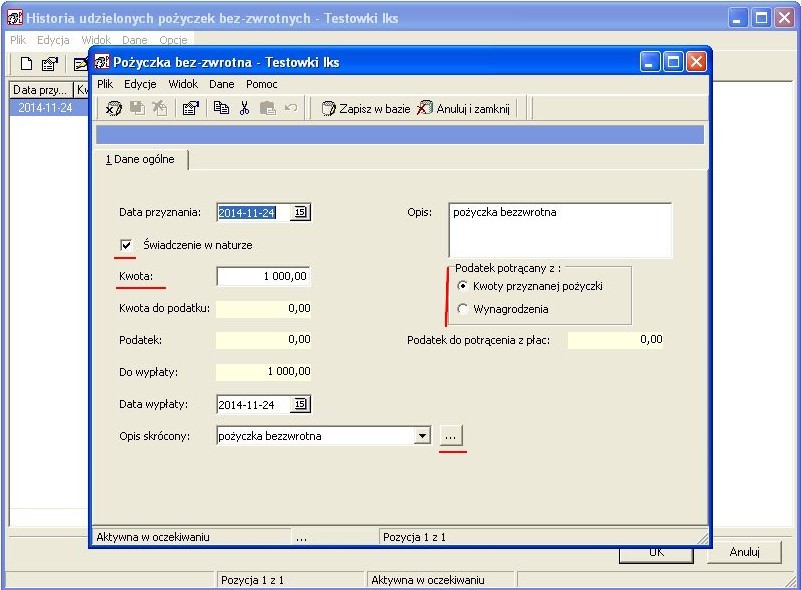Toggle the Świadczenie w naturze checkbox
The image size is (801, 590).
click(126, 245)
